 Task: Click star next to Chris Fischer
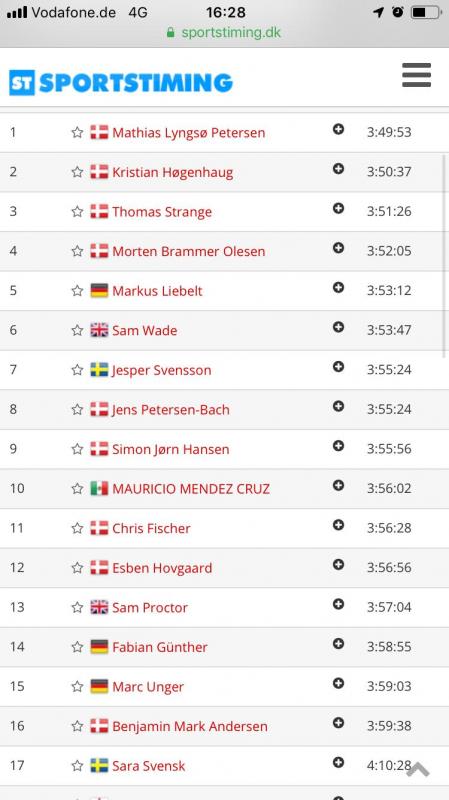77,529
